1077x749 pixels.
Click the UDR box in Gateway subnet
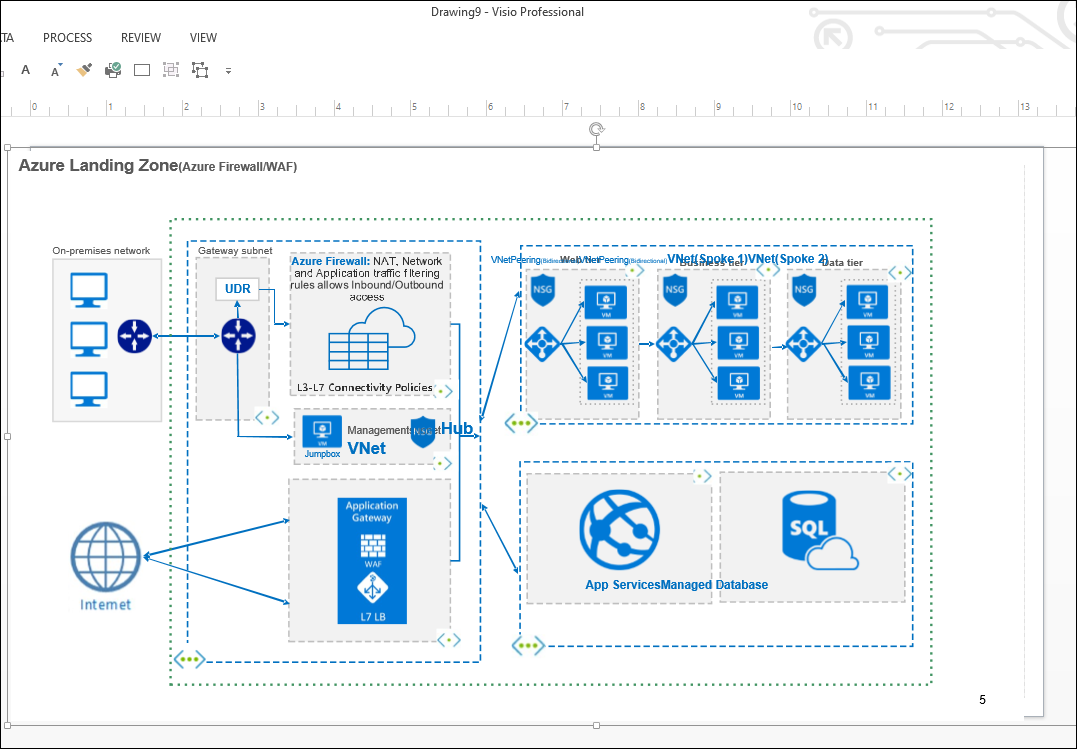tap(238, 289)
